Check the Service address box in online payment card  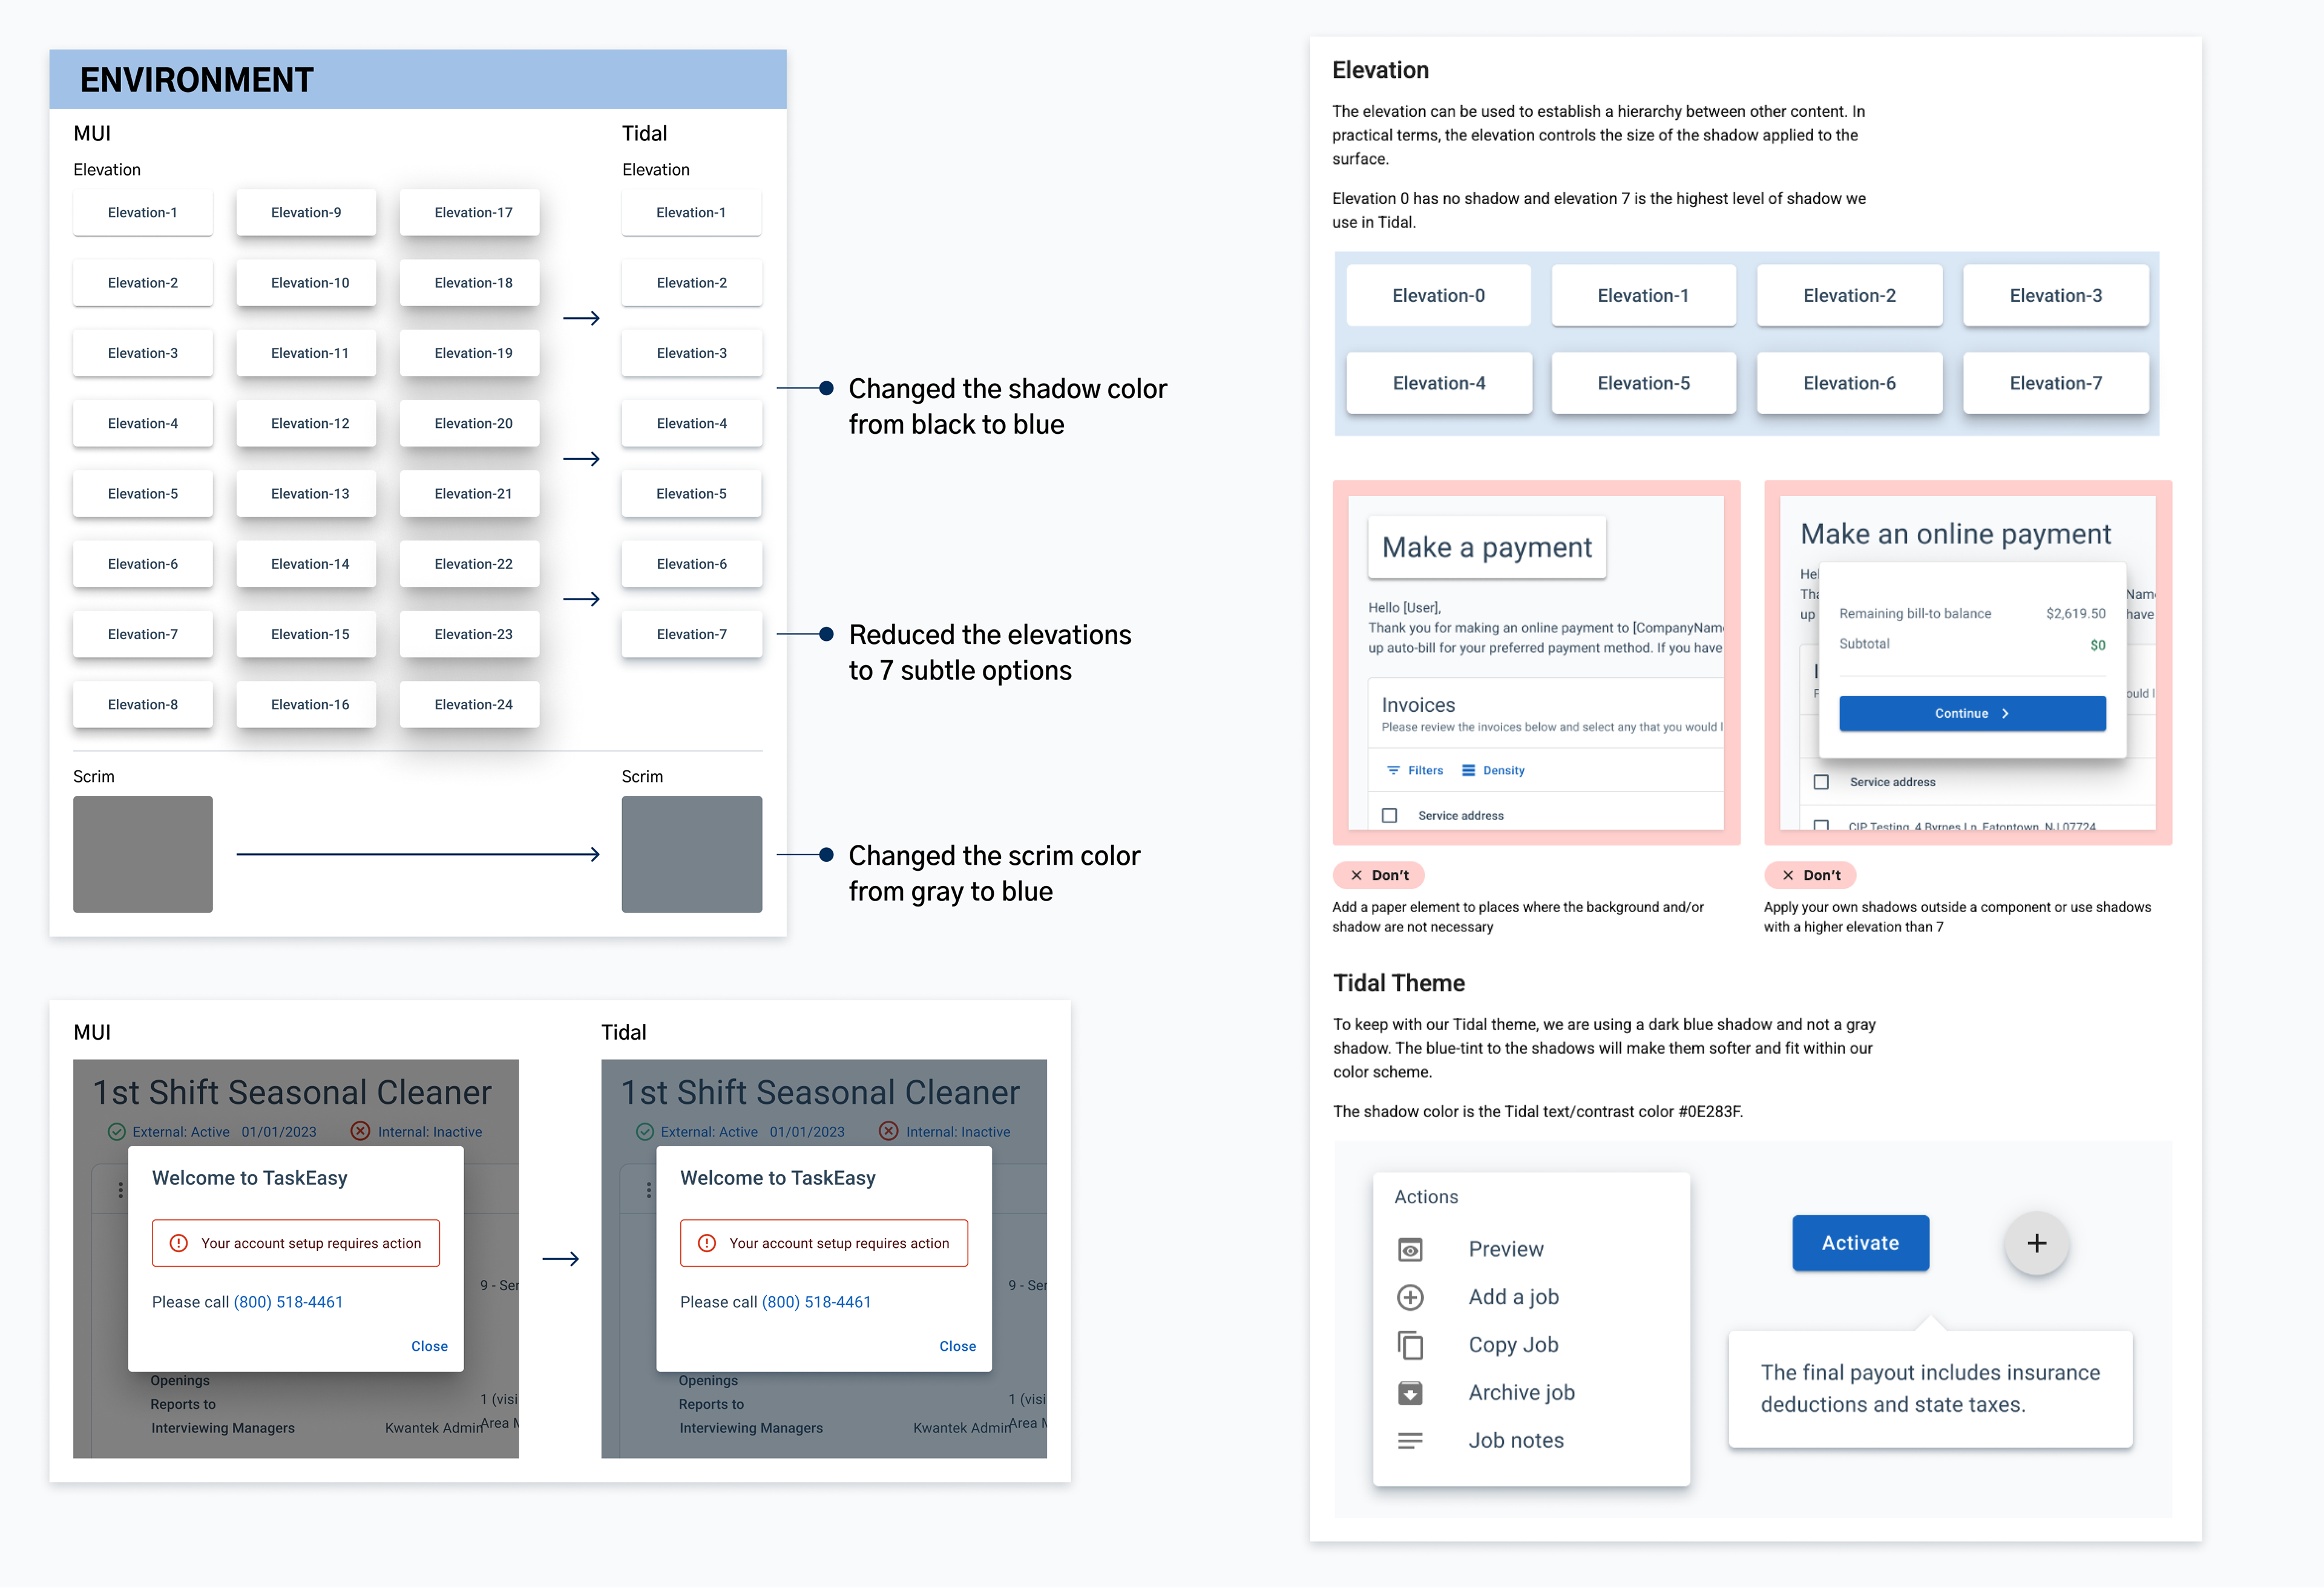point(1821,783)
